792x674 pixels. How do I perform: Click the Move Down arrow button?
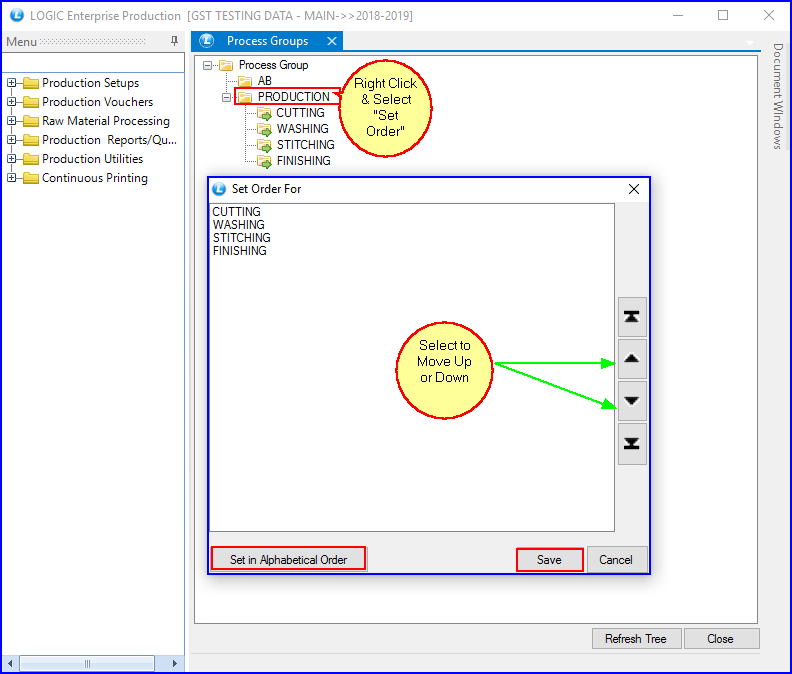point(632,401)
